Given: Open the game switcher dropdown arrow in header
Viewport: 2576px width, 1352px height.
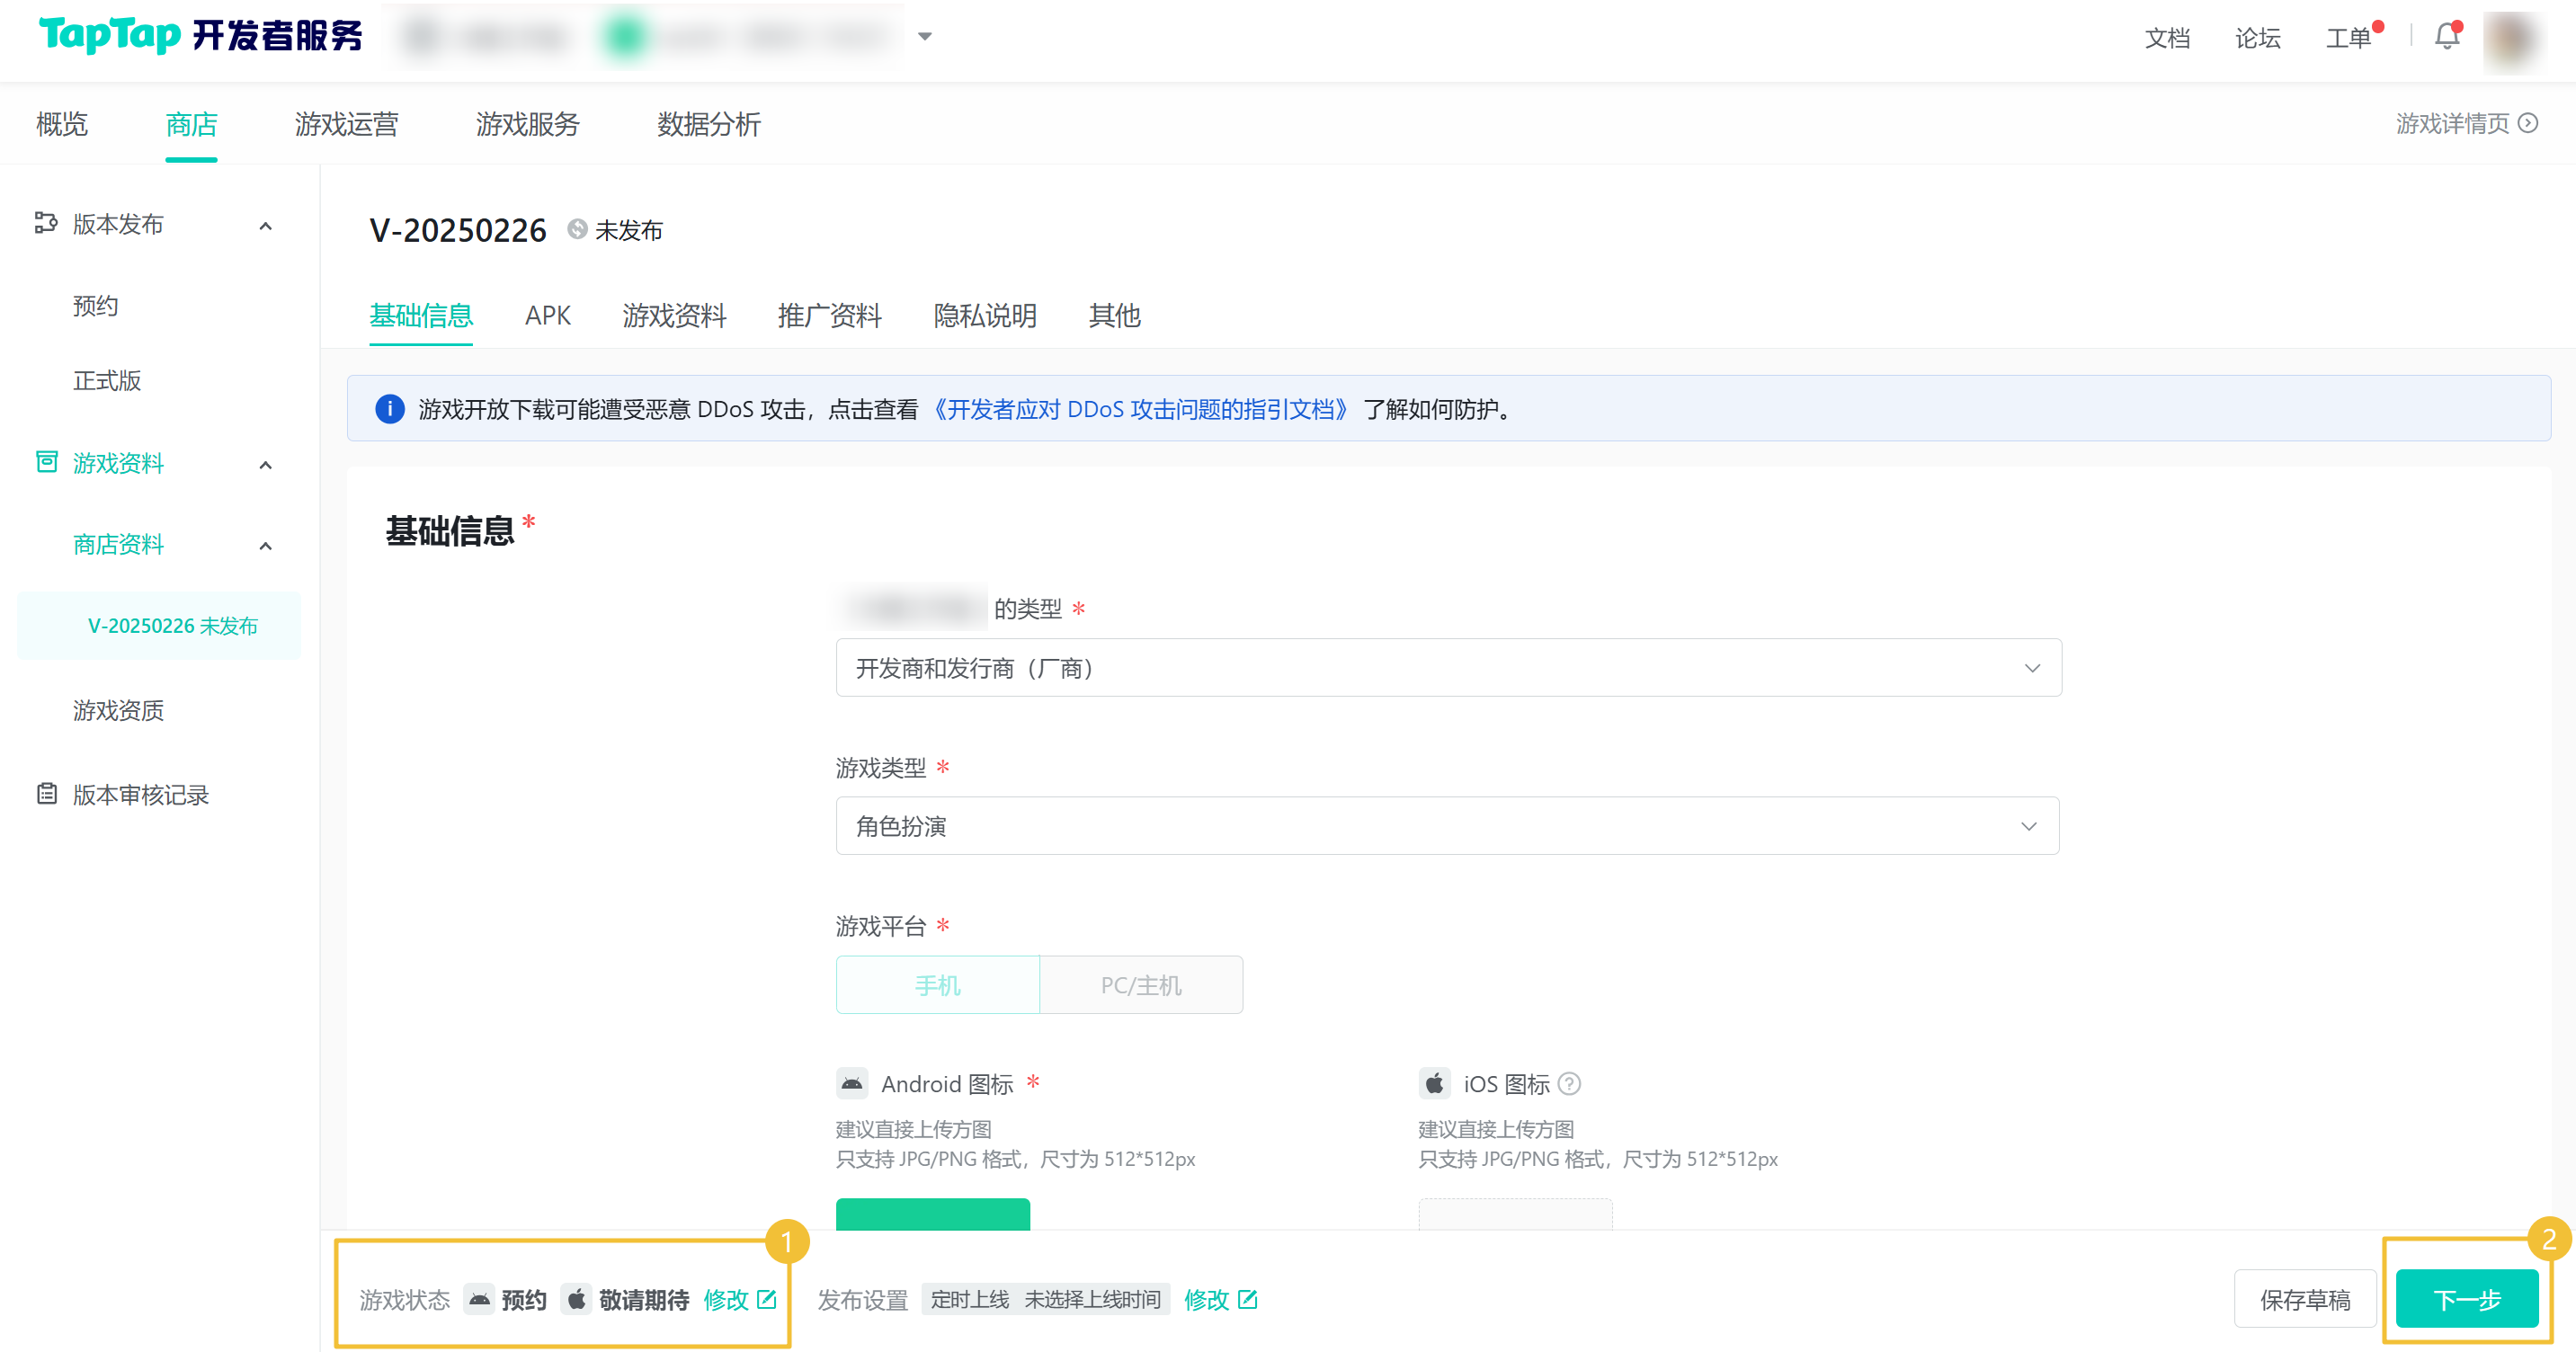Looking at the screenshot, I should pos(925,37).
